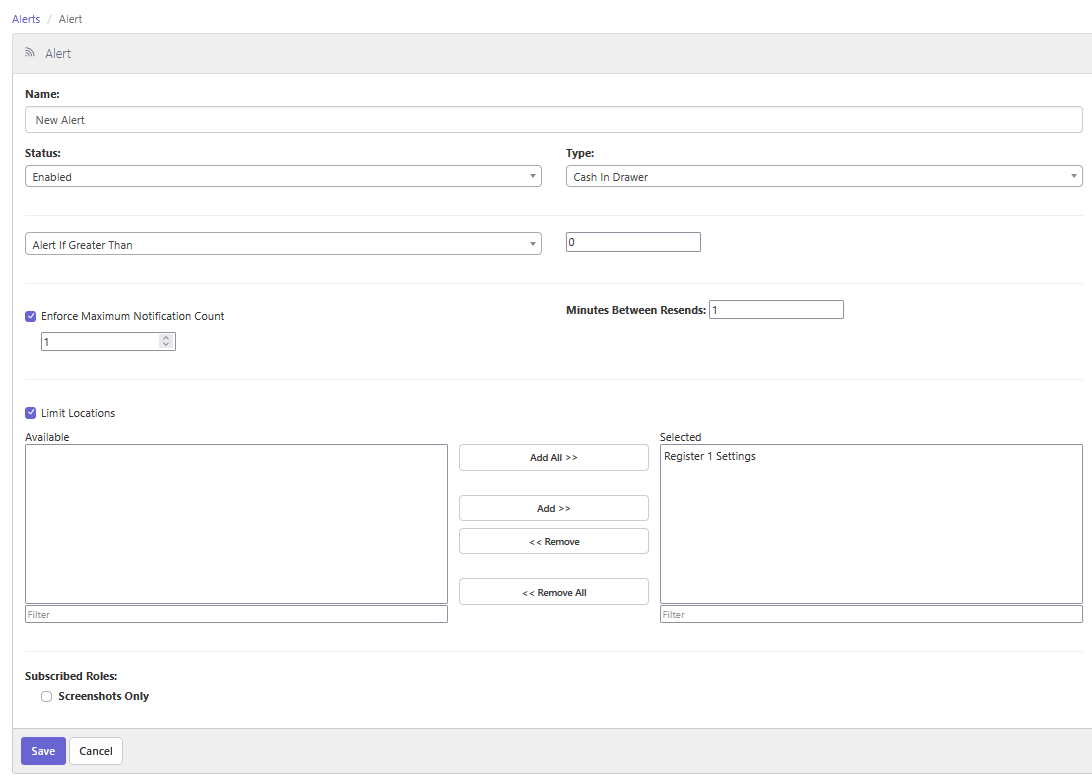Click the Cancel button
Image resolution: width=1092 pixels, height=783 pixels.
(x=96, y=751)
